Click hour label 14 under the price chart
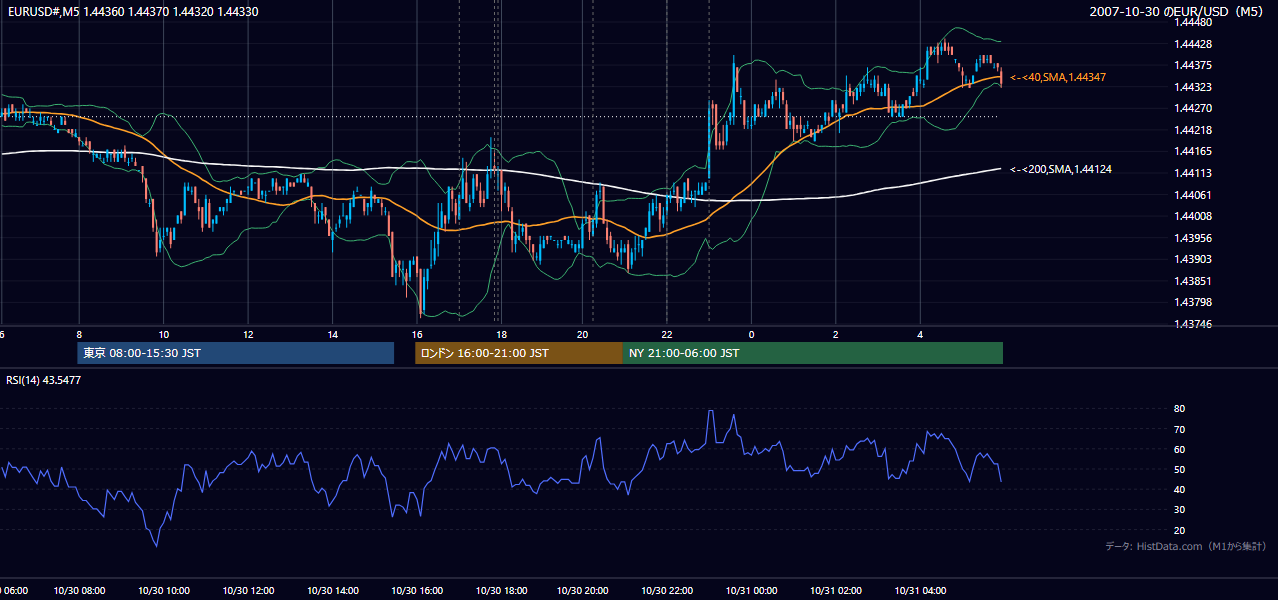 332,334
